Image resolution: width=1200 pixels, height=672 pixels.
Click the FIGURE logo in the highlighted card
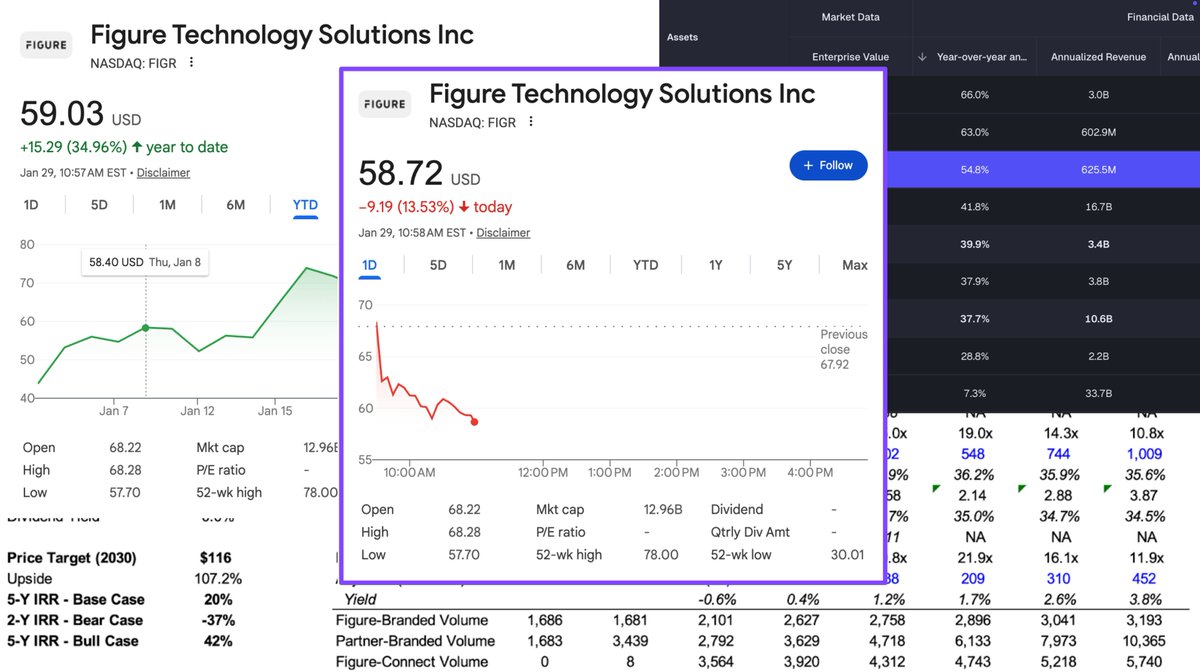(385, 104)
